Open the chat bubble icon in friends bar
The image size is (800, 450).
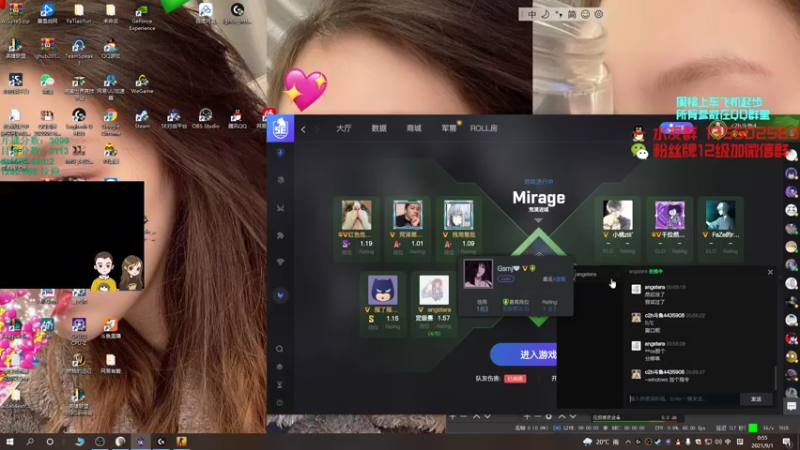pyautogui.click(x=791, y=406)
